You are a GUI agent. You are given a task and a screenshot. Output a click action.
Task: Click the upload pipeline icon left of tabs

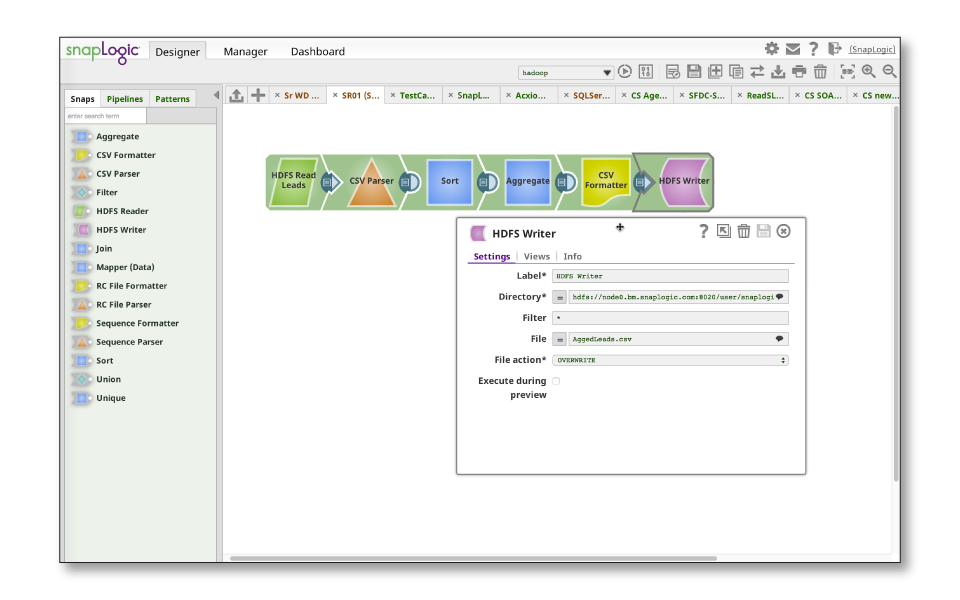(x=236, y=96)
